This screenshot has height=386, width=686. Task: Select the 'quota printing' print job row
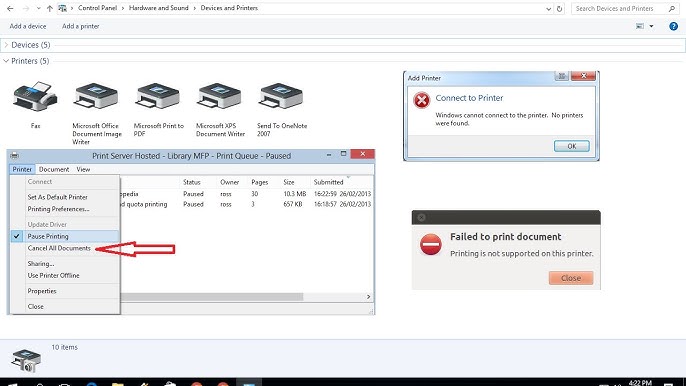(x=247, y=204)
